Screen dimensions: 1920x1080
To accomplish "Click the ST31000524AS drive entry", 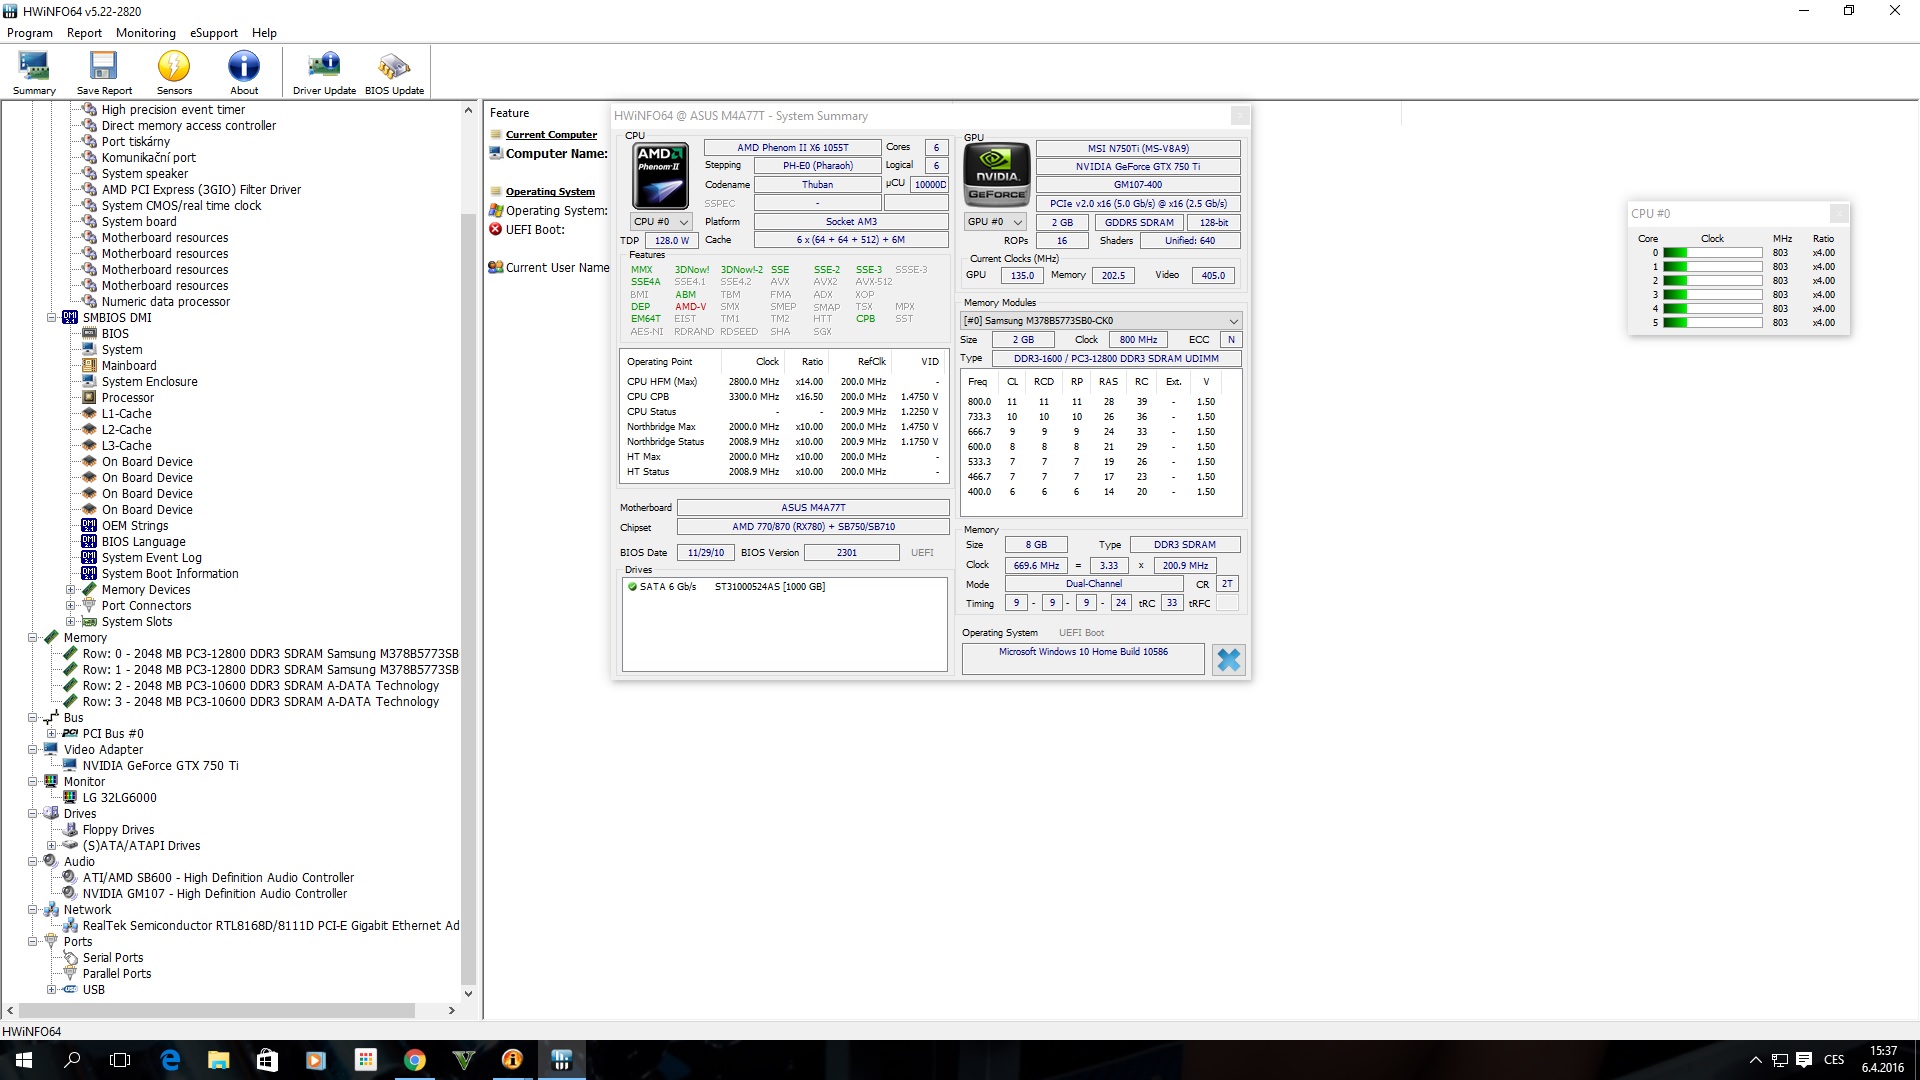I will 769,587.
